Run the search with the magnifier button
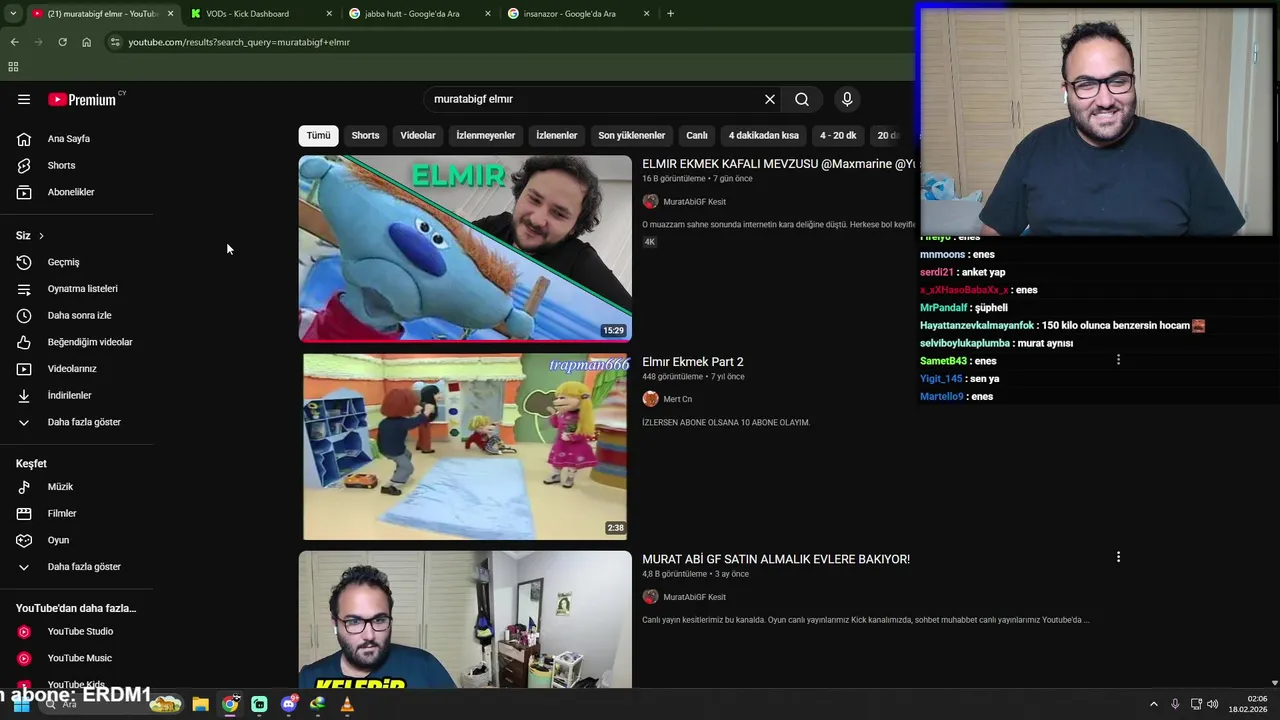The image size is (1280, 720). point(802,99)
